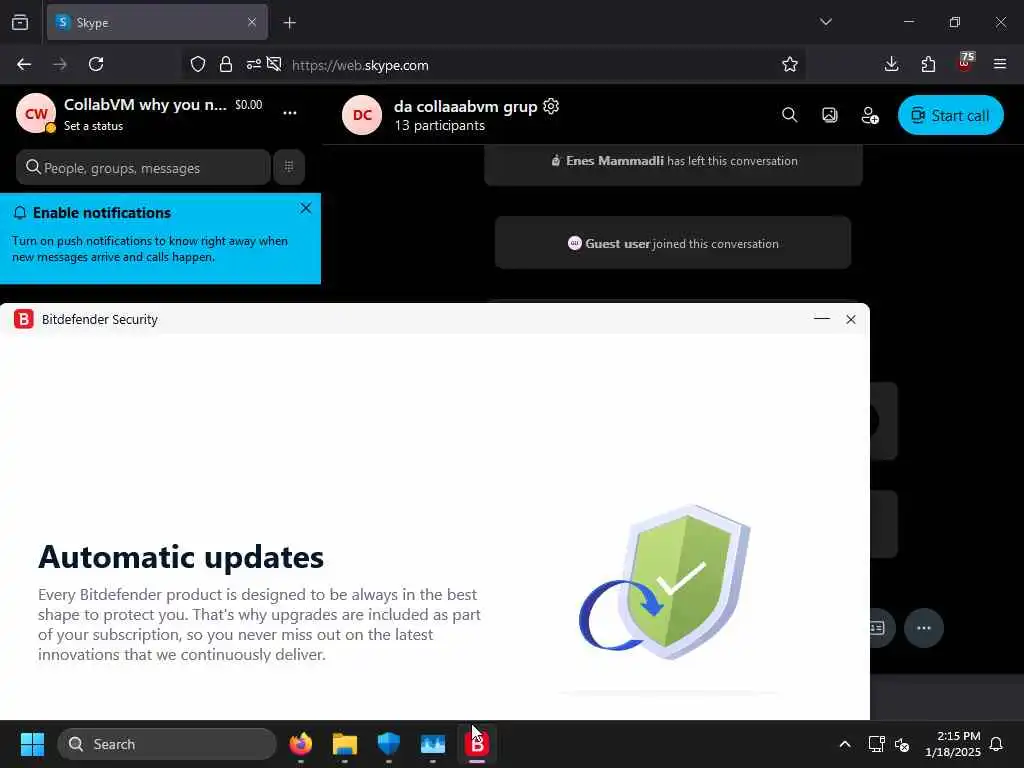1024x768 pixels.
Task: Open the blue monitor app on the taskbar
Action: click(x=432, y=744)
